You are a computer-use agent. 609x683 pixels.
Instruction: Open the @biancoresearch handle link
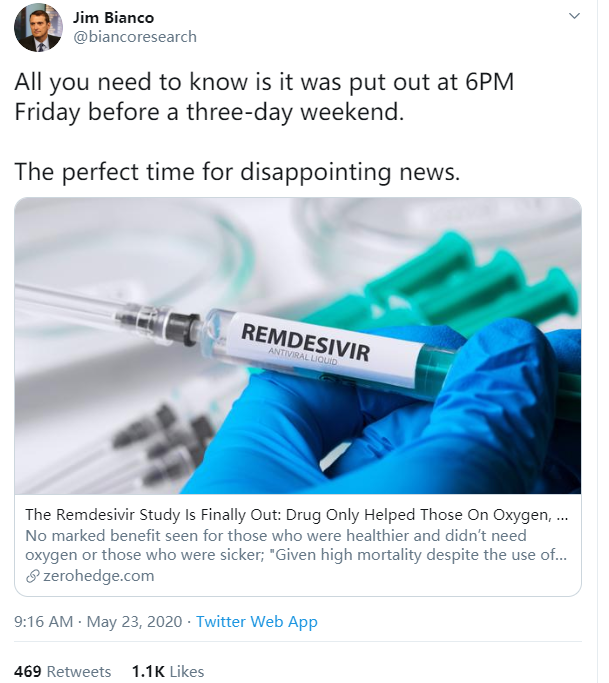pos(135,37)
